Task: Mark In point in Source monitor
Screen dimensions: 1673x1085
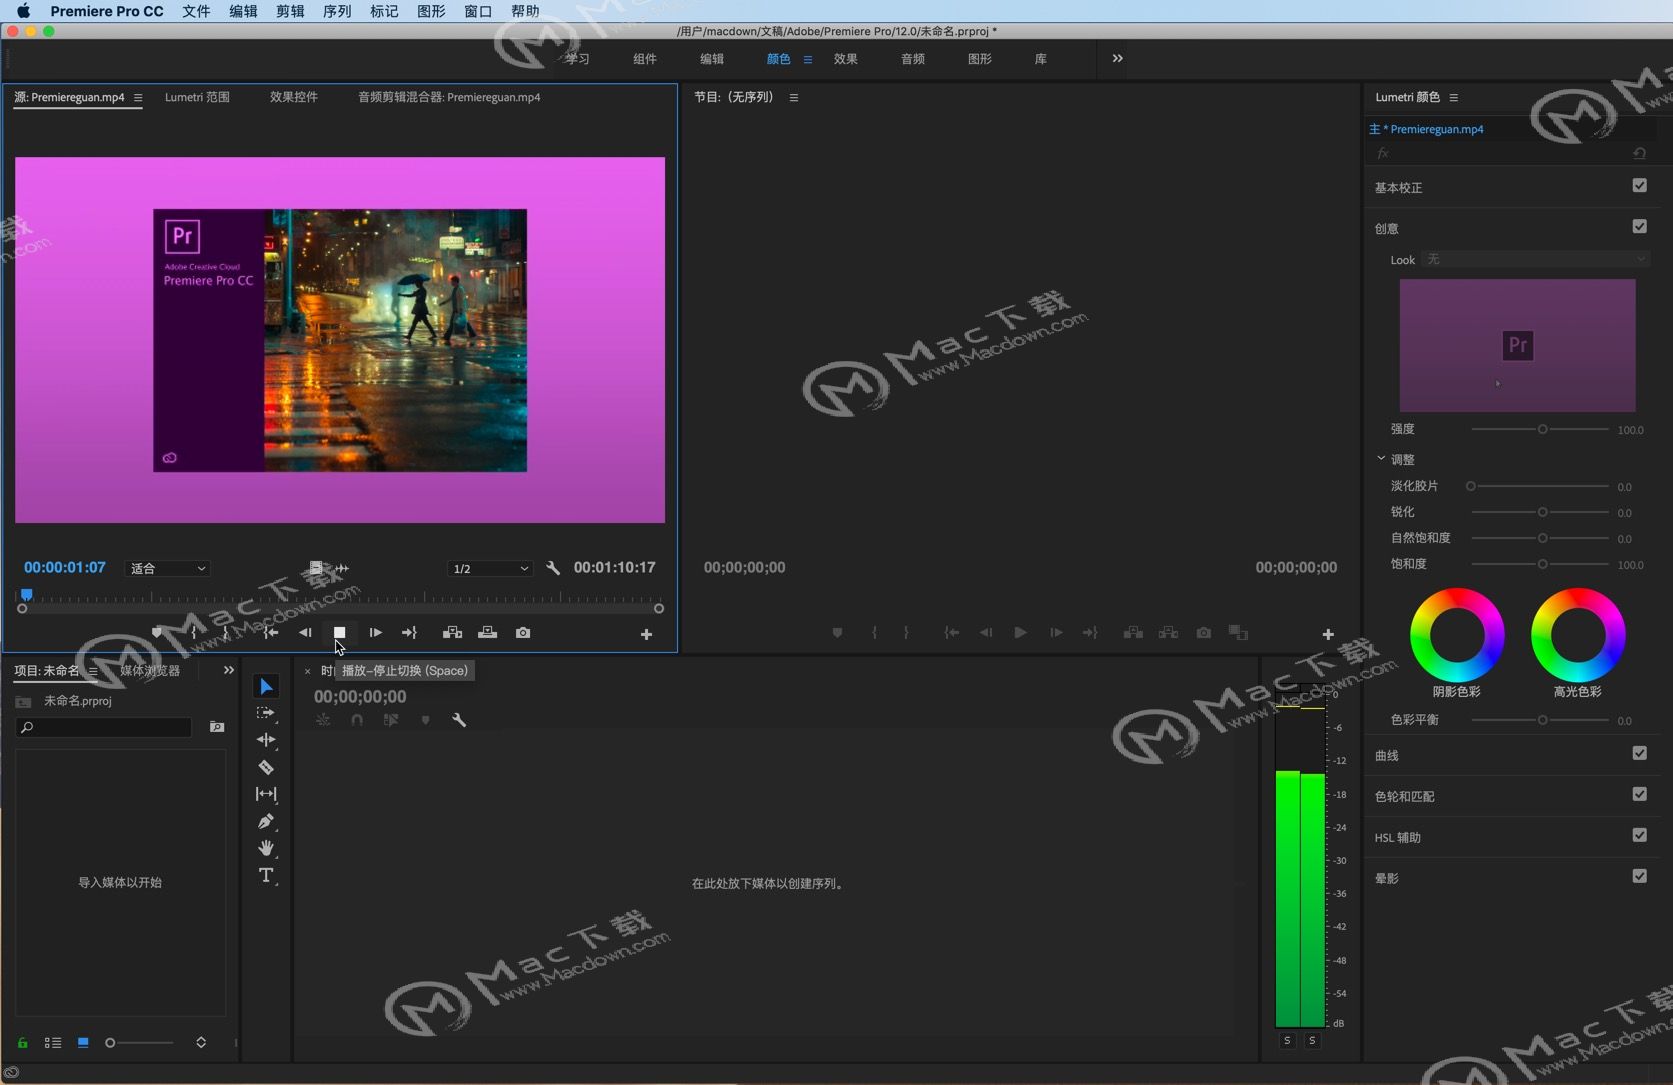Action: coord(193,633)
